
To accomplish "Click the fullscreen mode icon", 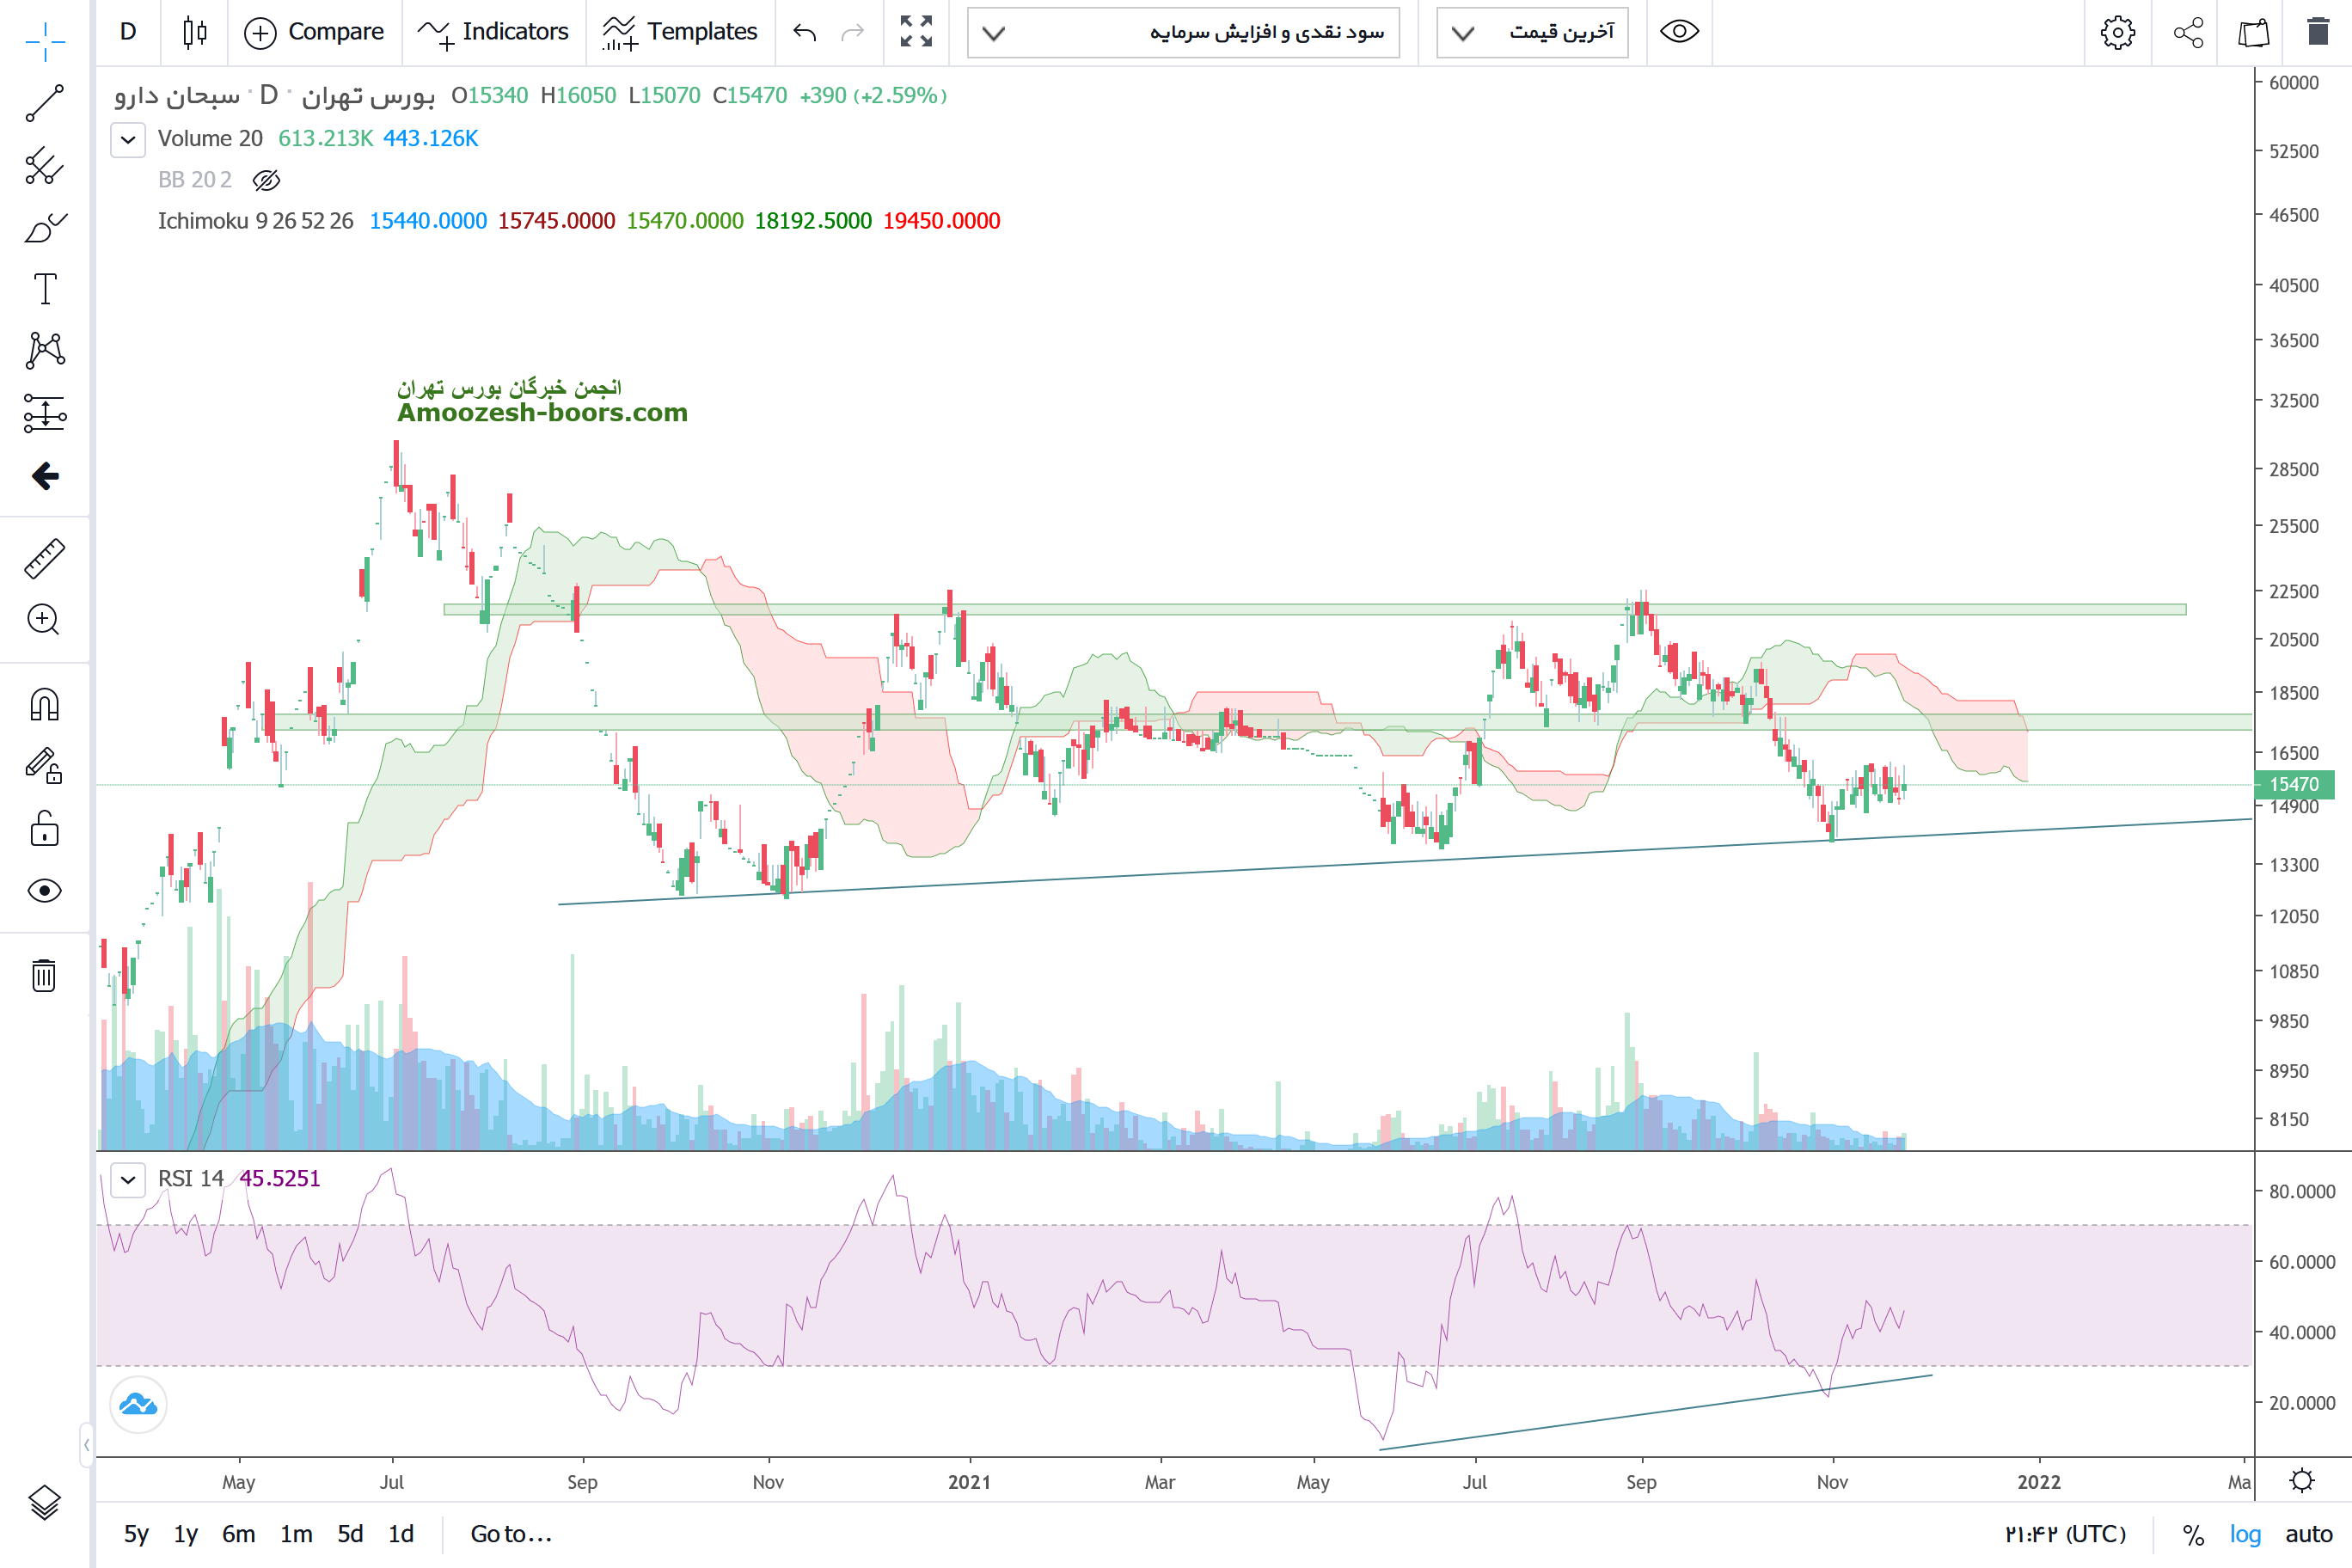I will (x=916, y=32).
